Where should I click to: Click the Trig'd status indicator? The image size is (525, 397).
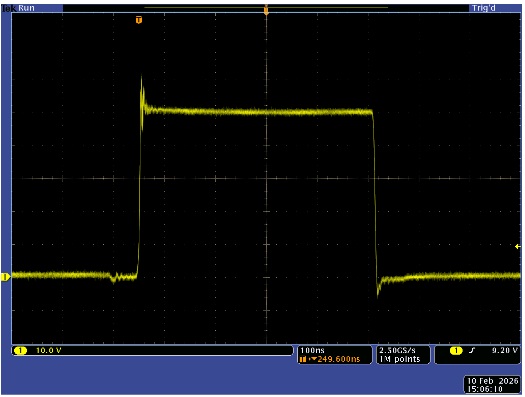483,8
